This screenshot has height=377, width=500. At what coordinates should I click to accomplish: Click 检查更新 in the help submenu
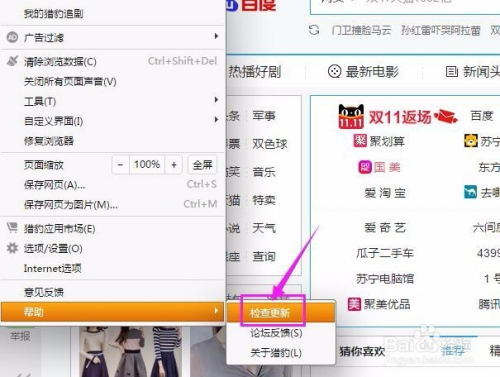281,313
